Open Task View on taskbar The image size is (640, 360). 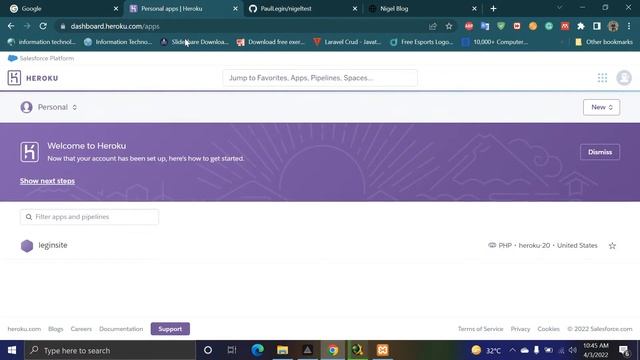coord(232,350)
